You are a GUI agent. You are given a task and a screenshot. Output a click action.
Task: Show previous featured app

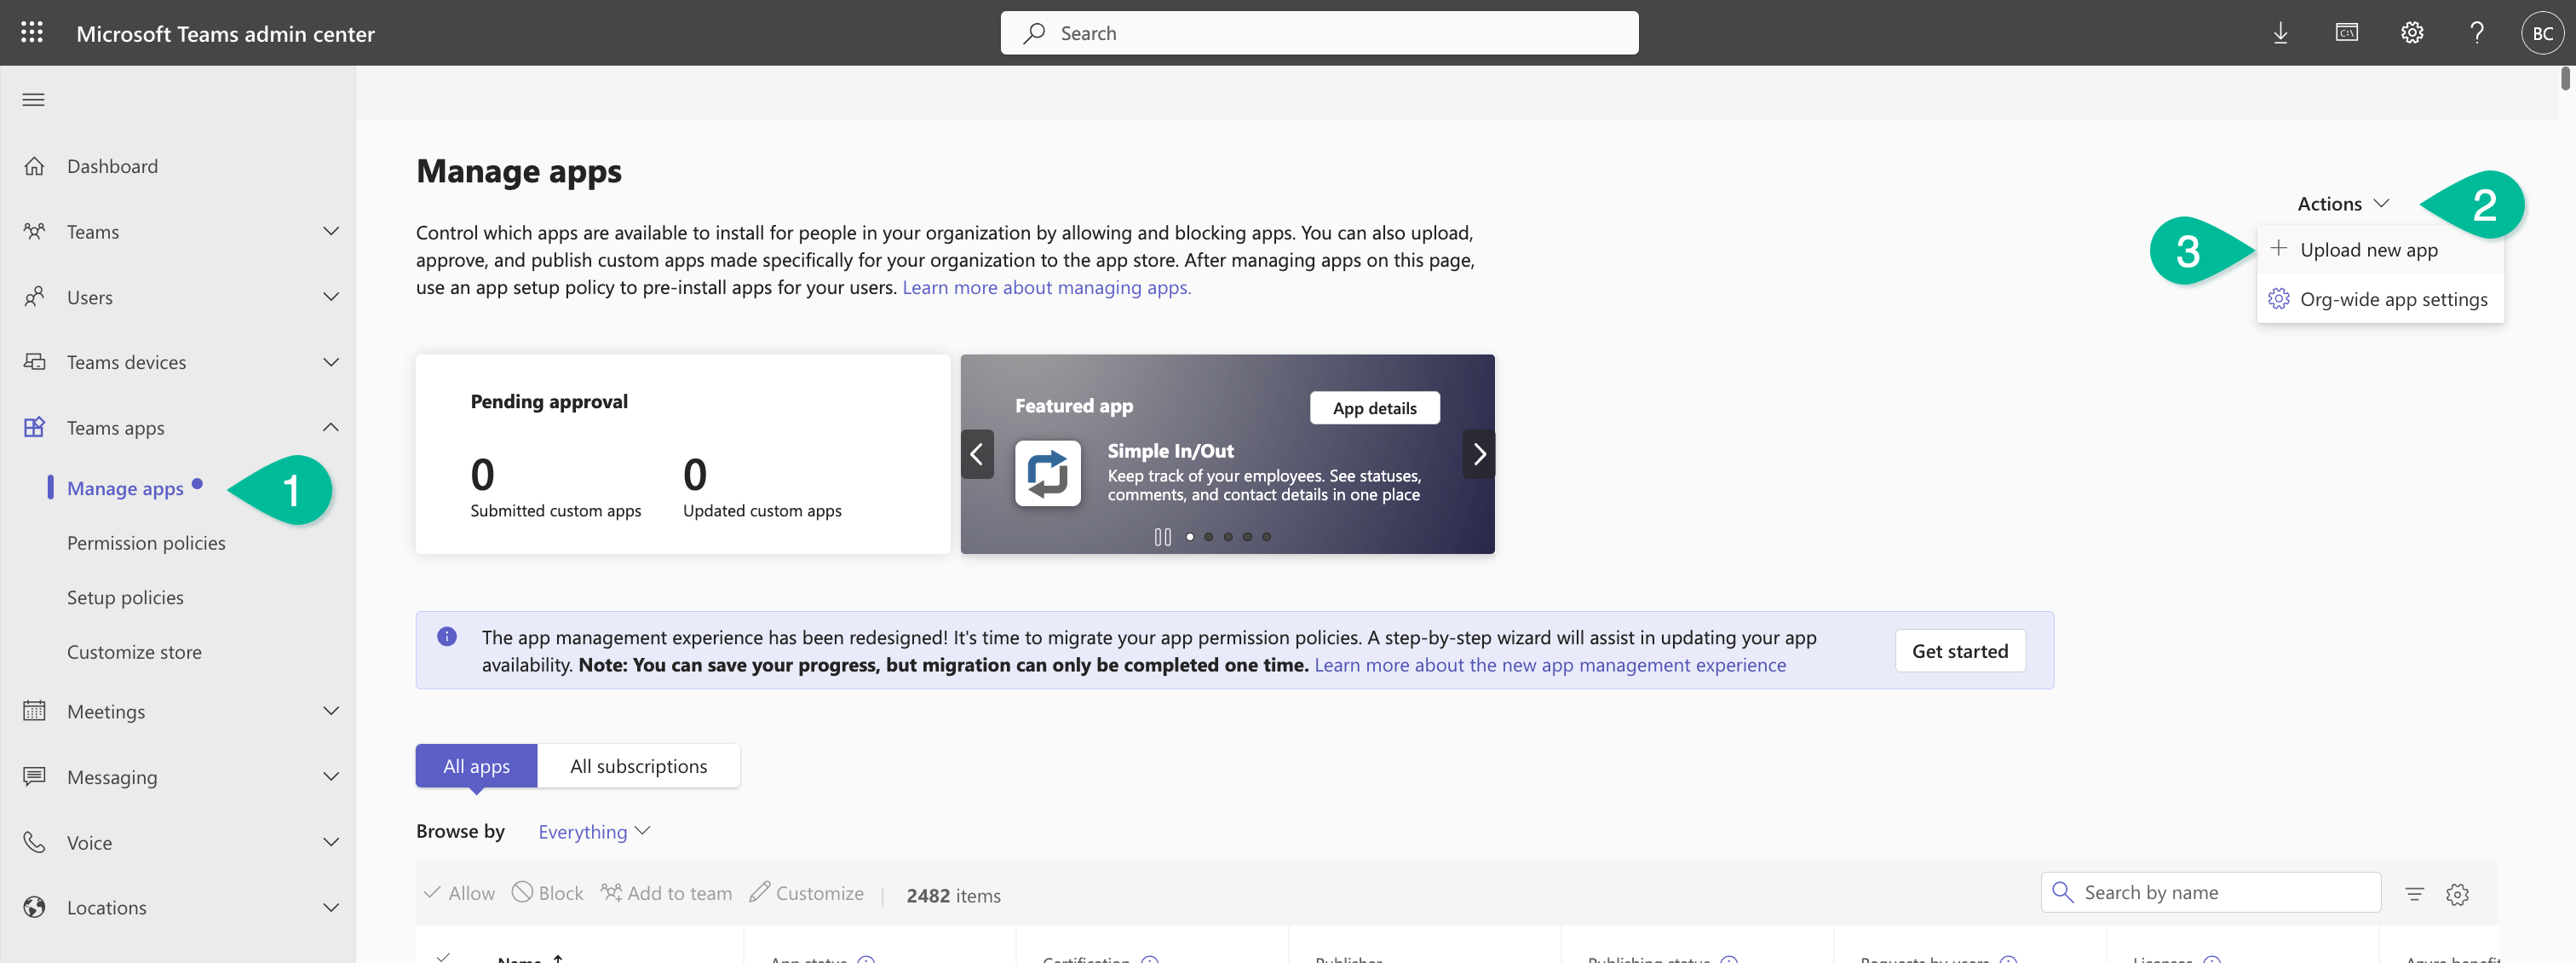click(x=977, y=454)
